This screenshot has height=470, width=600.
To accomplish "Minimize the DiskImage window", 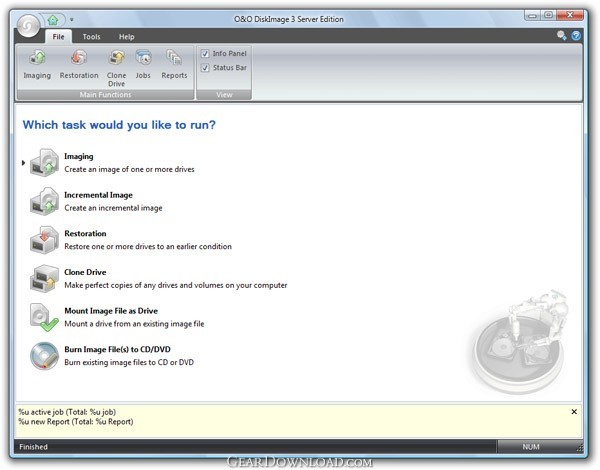I will (532, 15).
